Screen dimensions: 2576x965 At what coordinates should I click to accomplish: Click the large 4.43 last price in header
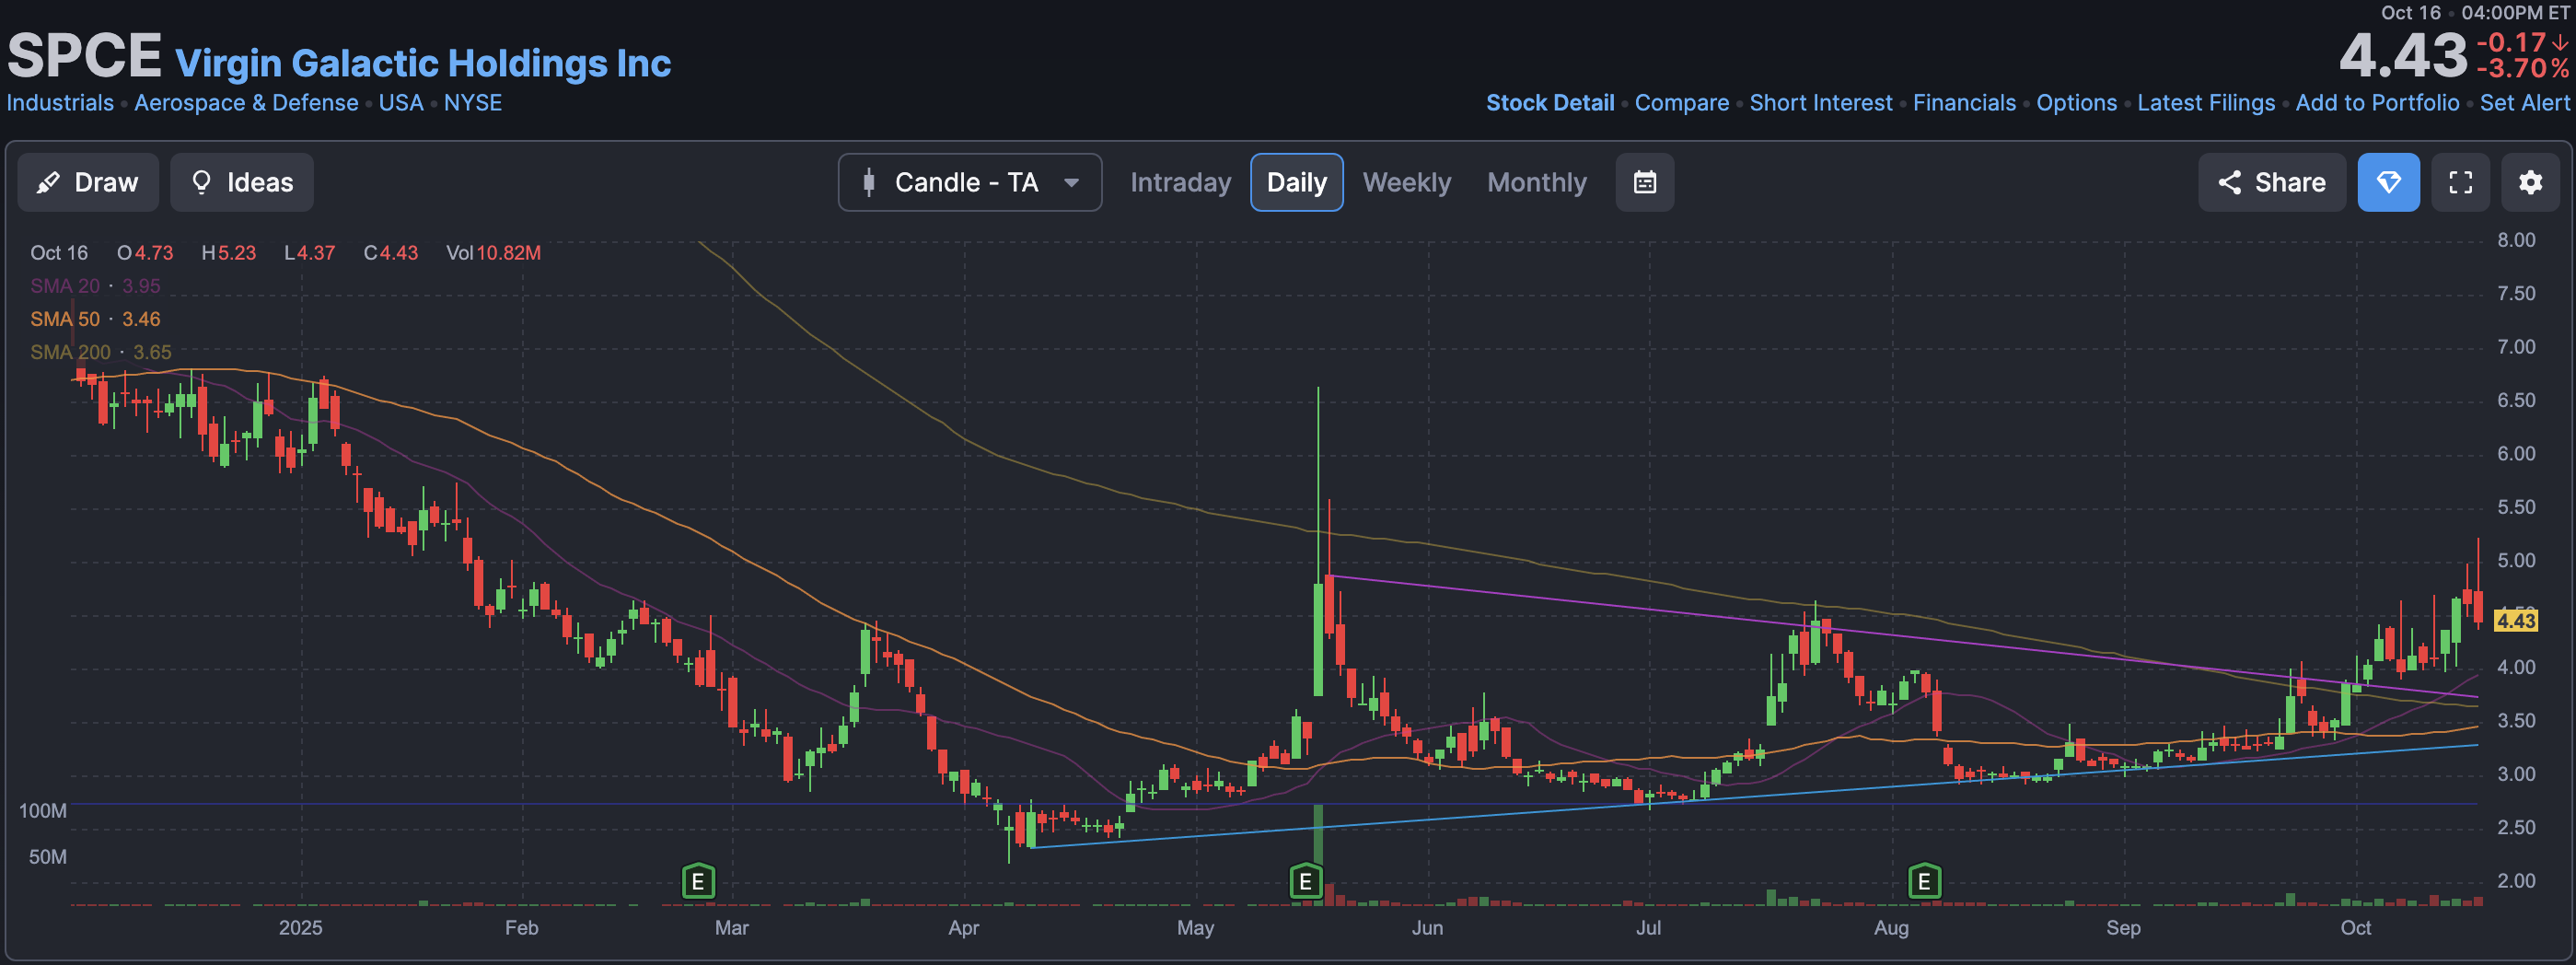pos(2403,55)
